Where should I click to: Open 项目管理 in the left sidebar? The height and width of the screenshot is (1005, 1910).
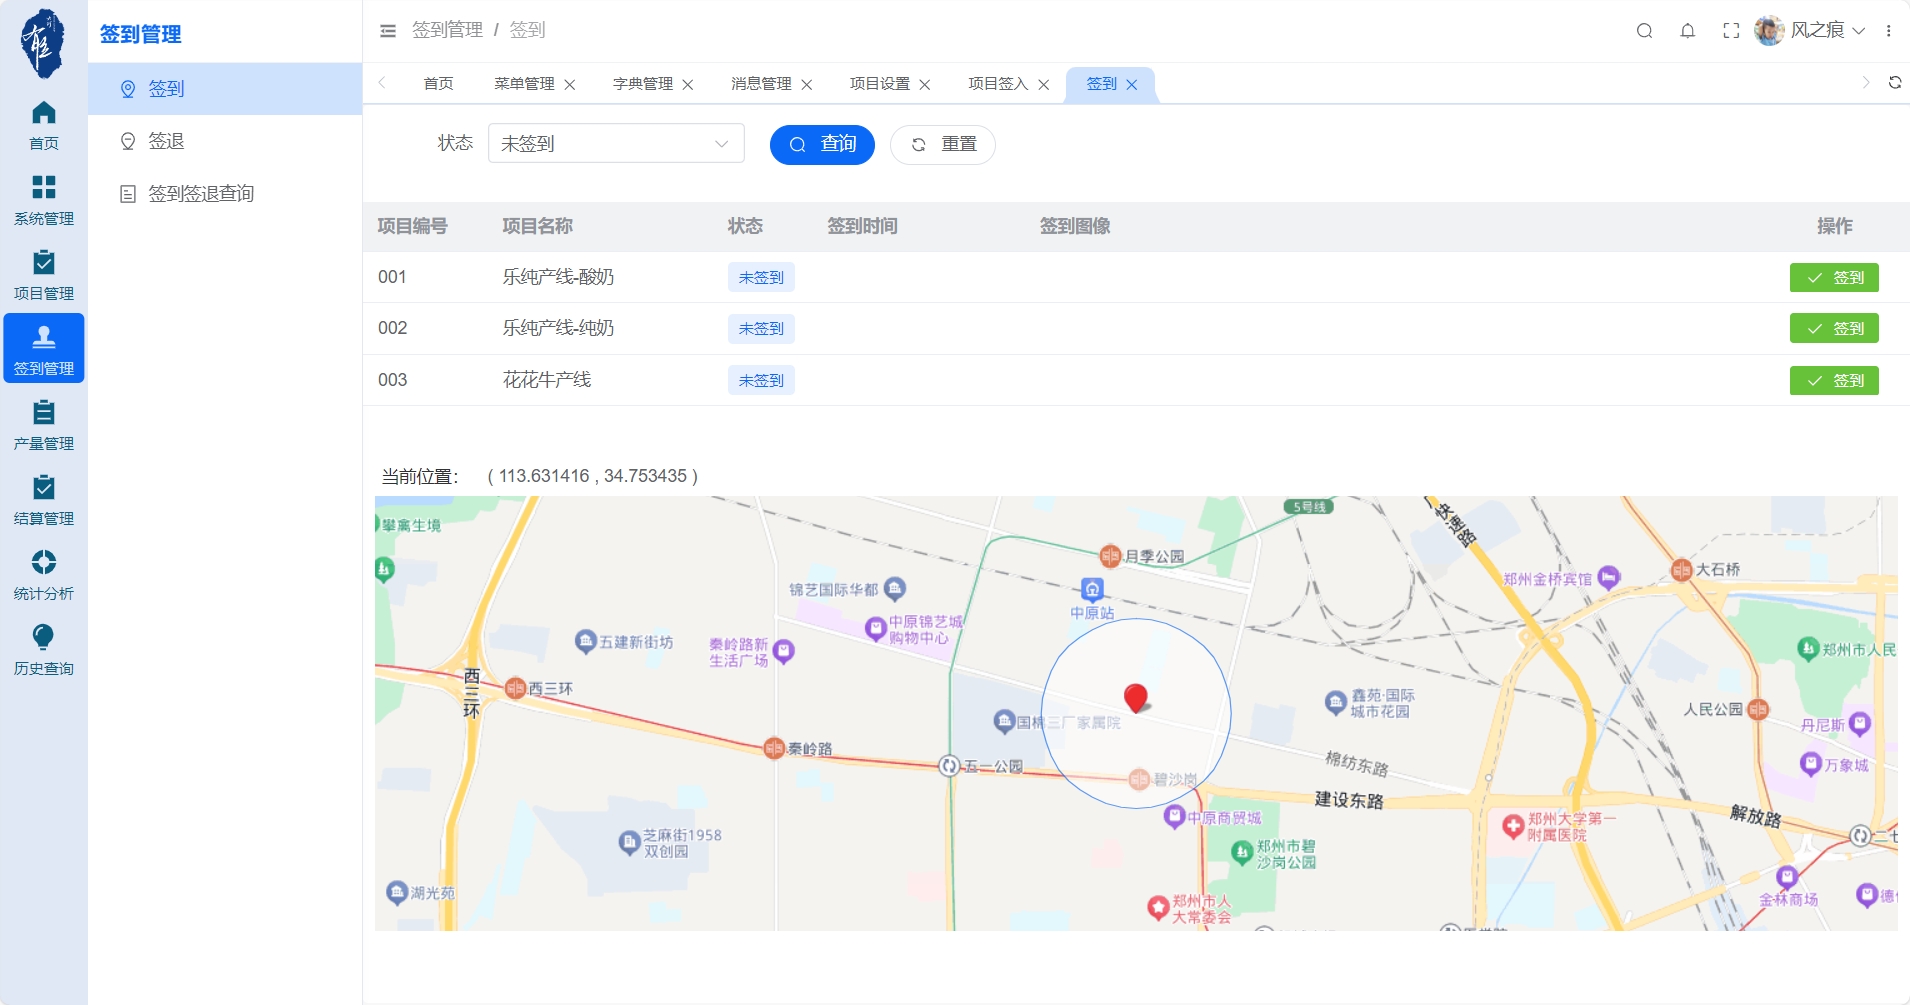pos(44,274)
